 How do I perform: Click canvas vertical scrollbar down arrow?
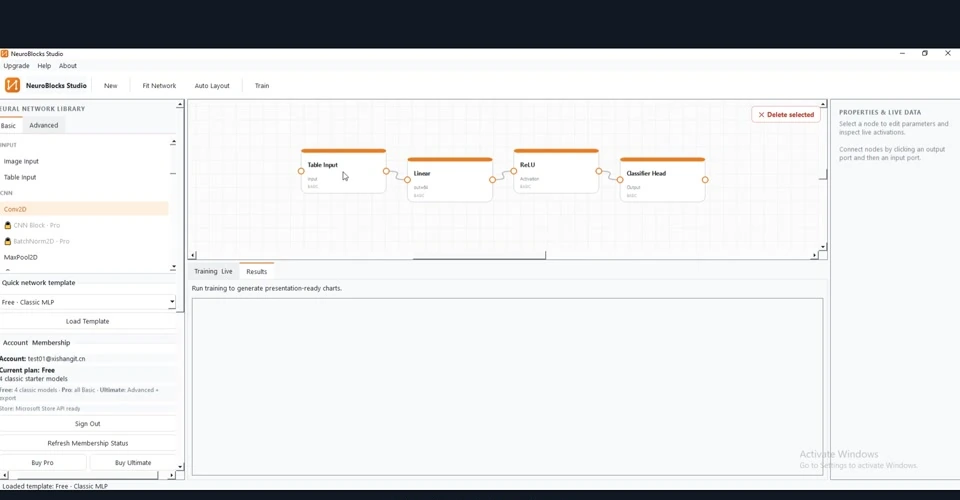tap(823, 247)
